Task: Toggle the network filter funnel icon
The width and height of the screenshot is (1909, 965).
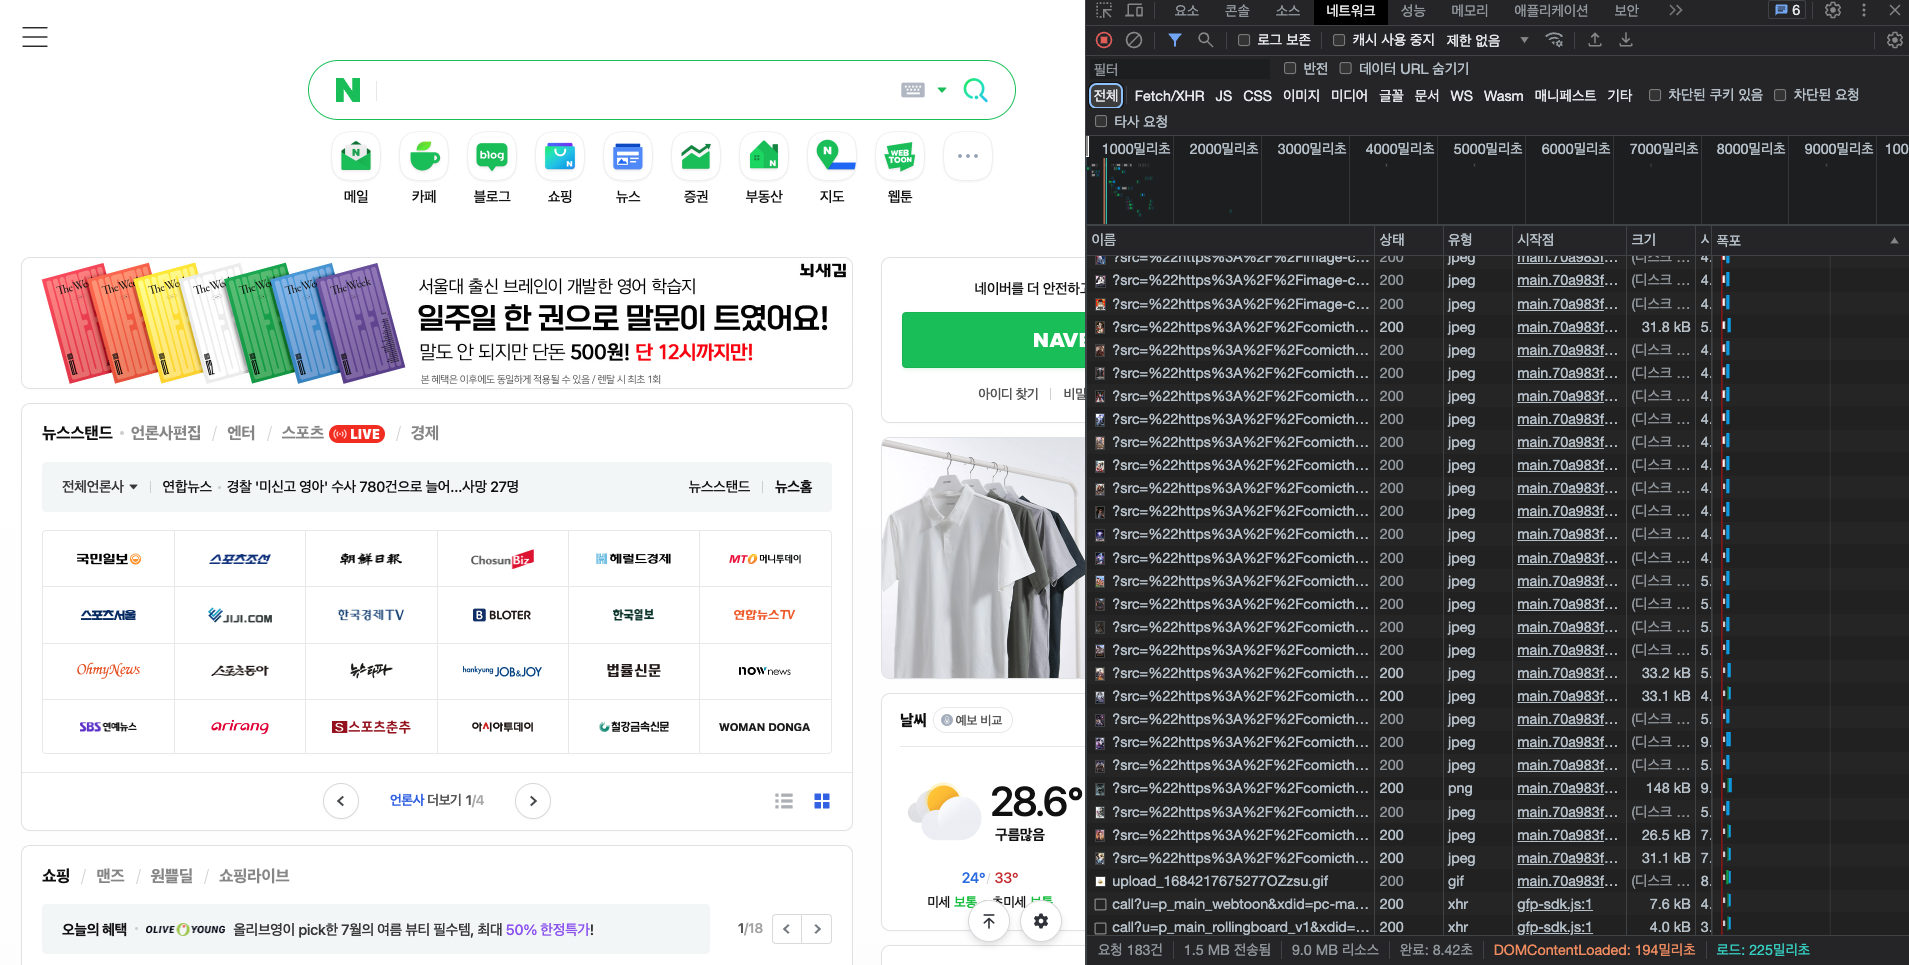Action: tap(1175, 40)
